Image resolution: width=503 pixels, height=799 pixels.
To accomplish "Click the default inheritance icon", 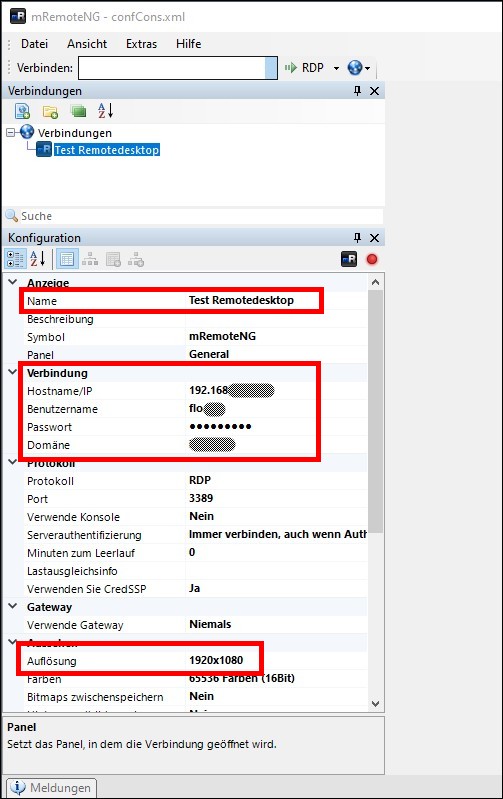I will (x=136, y=259).
